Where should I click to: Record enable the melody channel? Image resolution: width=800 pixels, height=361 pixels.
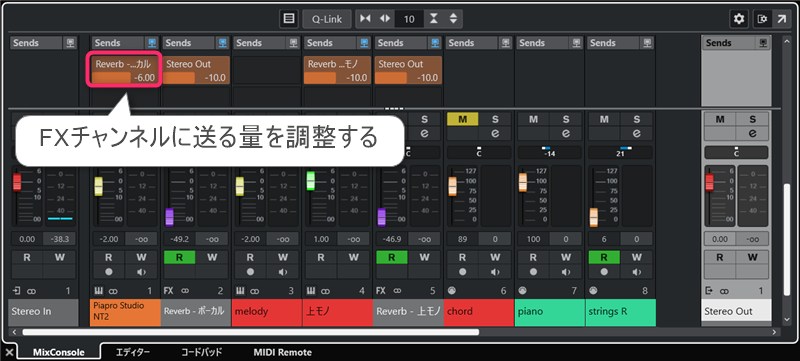(x=250, y=272)
